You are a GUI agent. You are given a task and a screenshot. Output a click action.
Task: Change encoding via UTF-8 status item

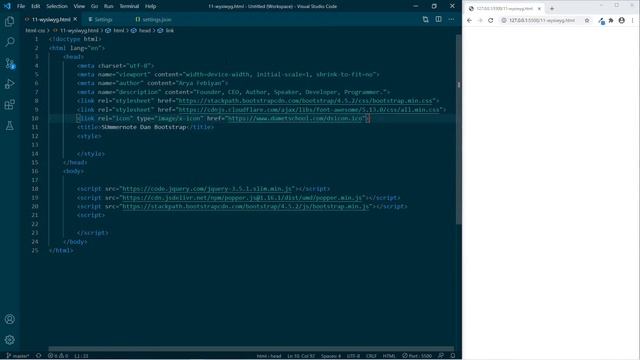(353, 356)
